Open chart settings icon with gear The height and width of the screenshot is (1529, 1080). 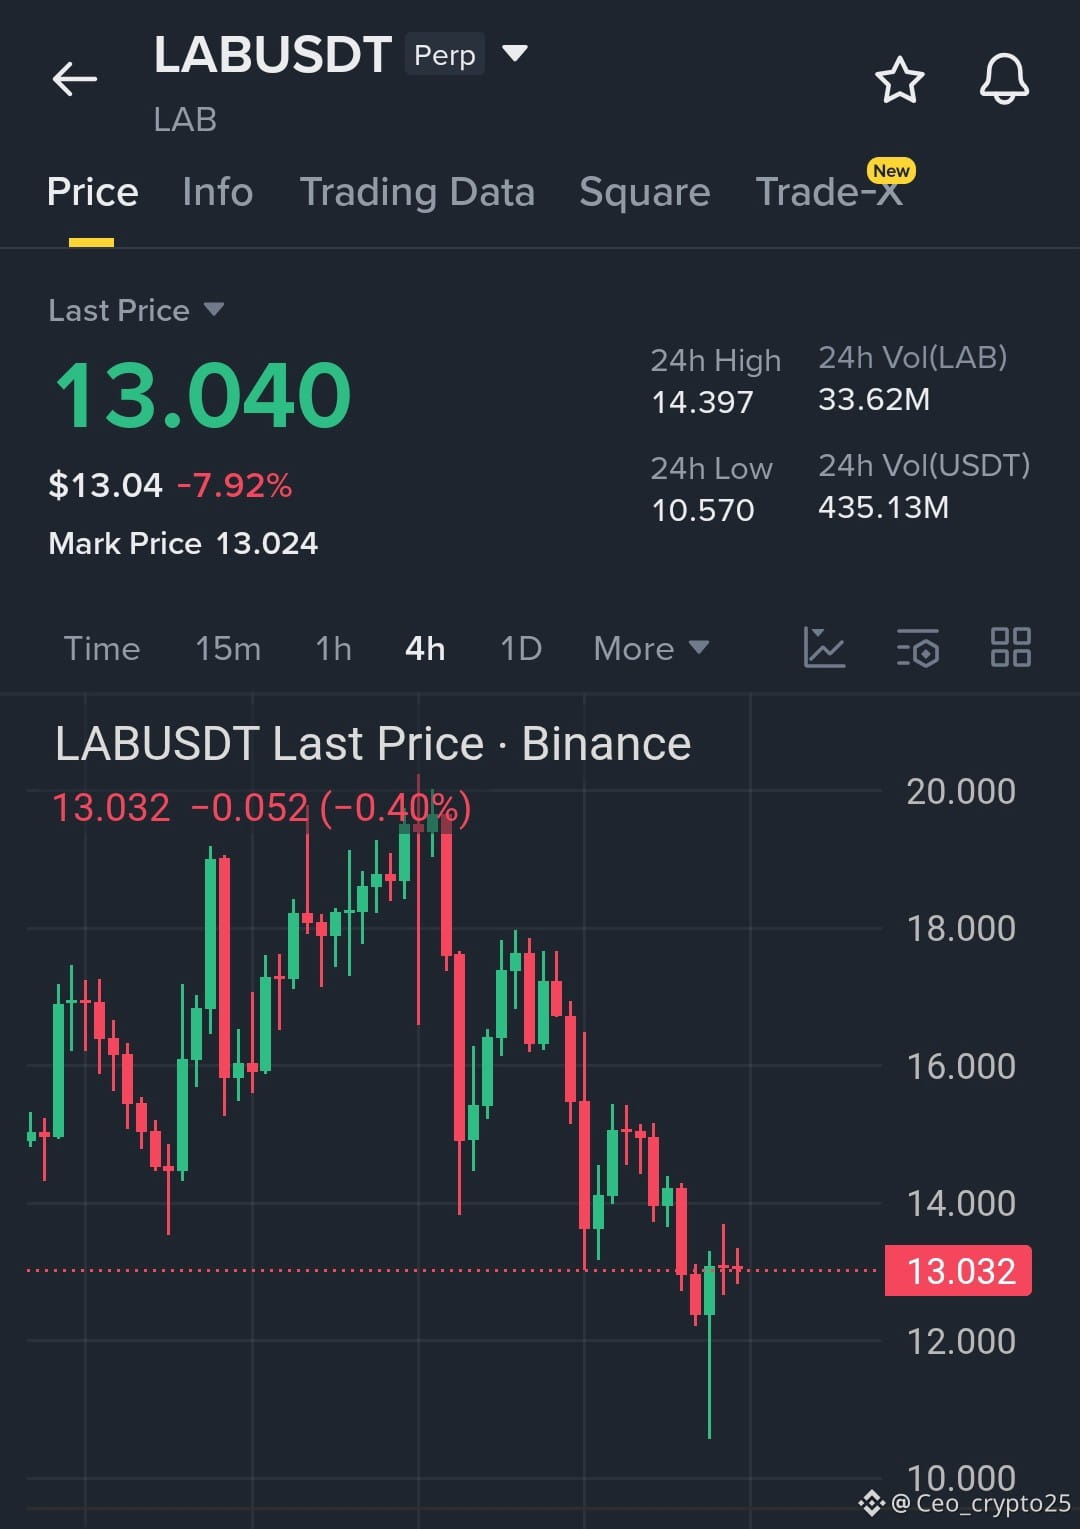tap(918, 647)
